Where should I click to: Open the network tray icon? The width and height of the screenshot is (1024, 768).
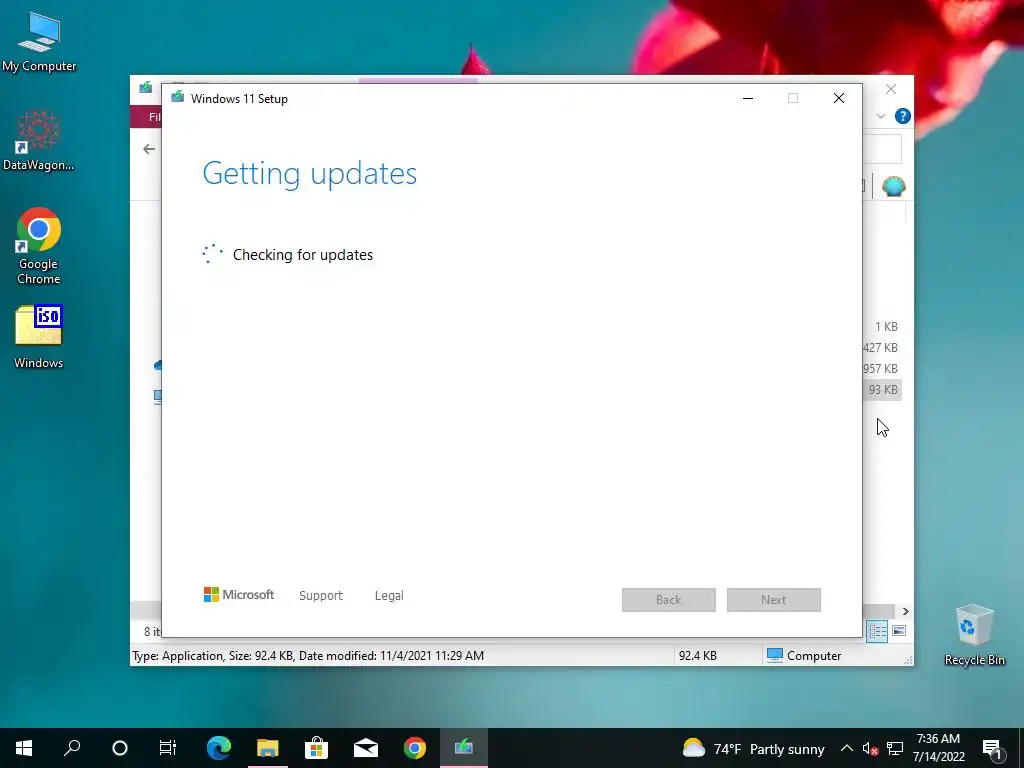tap(895, 748)
